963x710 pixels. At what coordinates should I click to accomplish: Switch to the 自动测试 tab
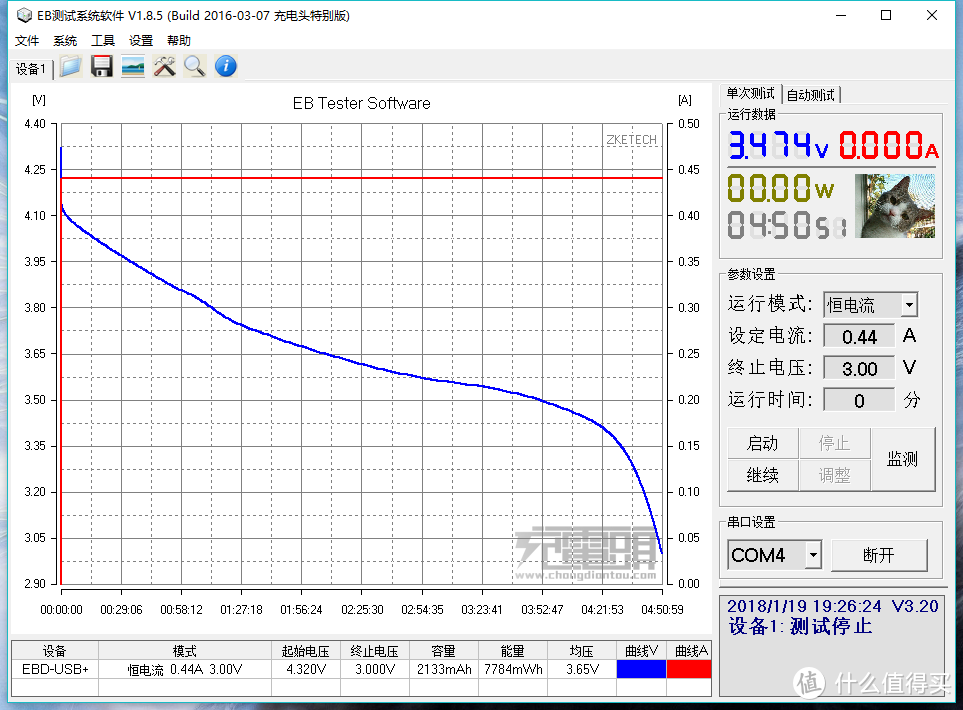click(x=811, y=95)
